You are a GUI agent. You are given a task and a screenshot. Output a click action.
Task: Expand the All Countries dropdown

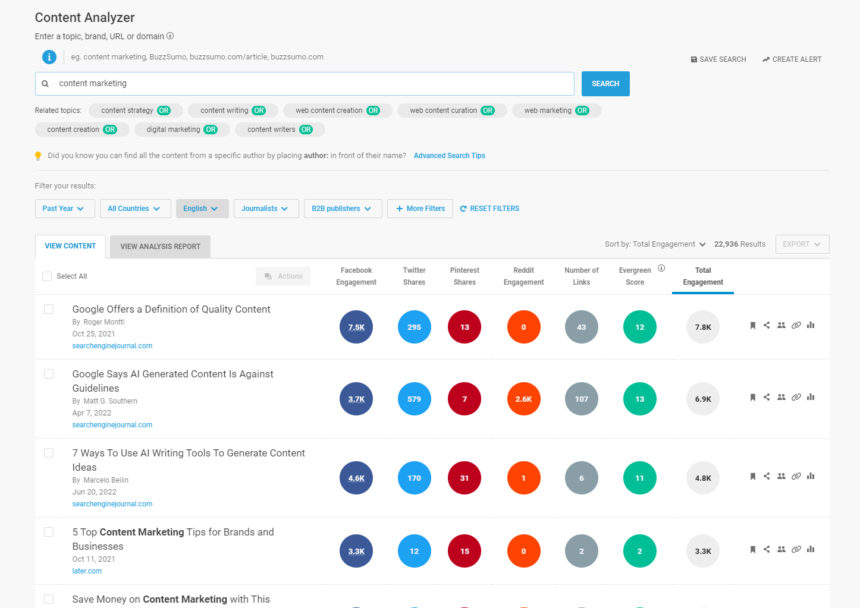tap(135, 208)
